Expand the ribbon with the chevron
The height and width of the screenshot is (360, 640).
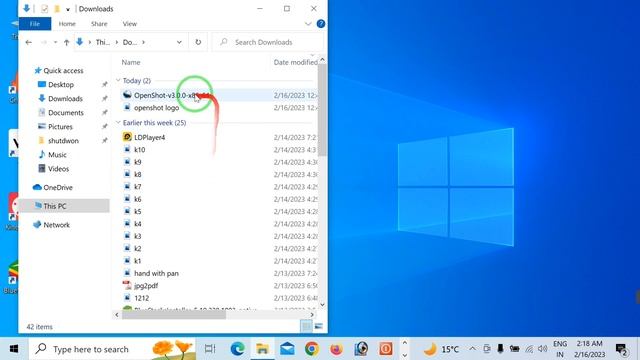click(x=308, y=24)
